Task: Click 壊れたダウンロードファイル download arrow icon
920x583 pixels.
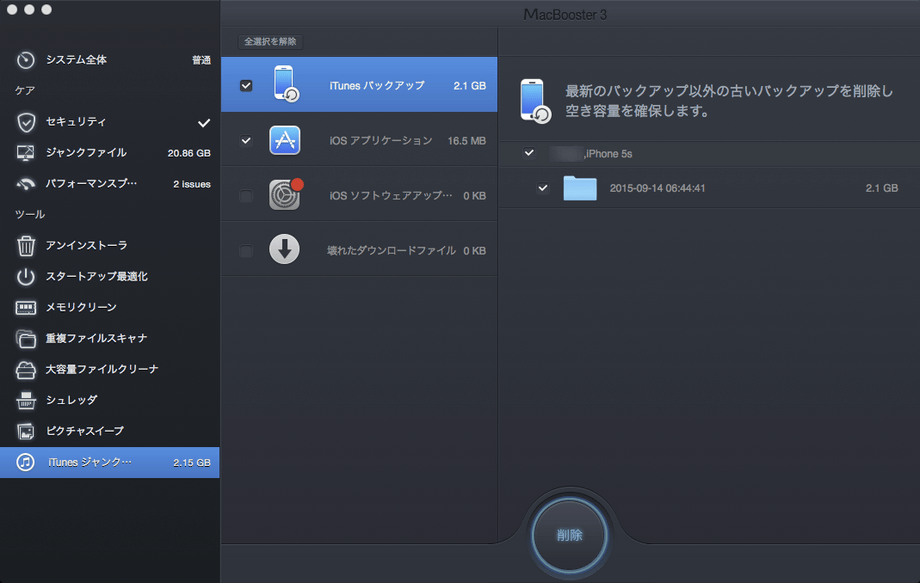Action: 285,249
